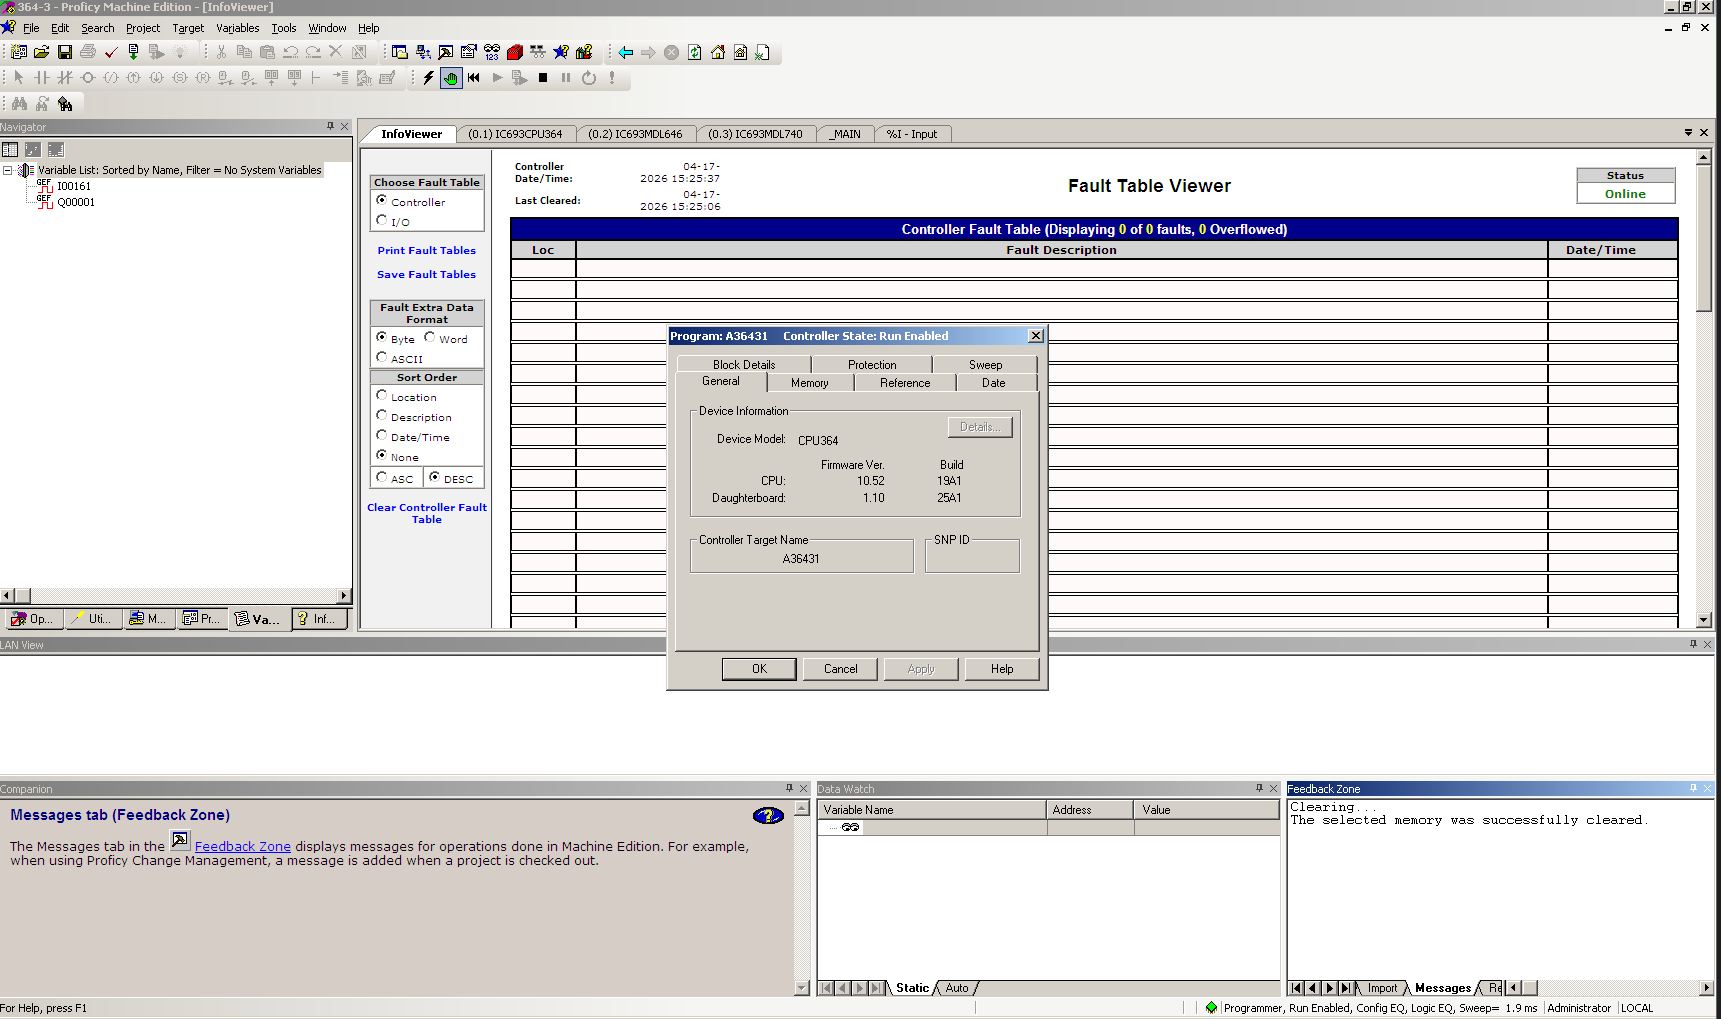Collapse the Variable List tree node
The width and height of the screenshot is (1721, 1019).
point(8,170)
